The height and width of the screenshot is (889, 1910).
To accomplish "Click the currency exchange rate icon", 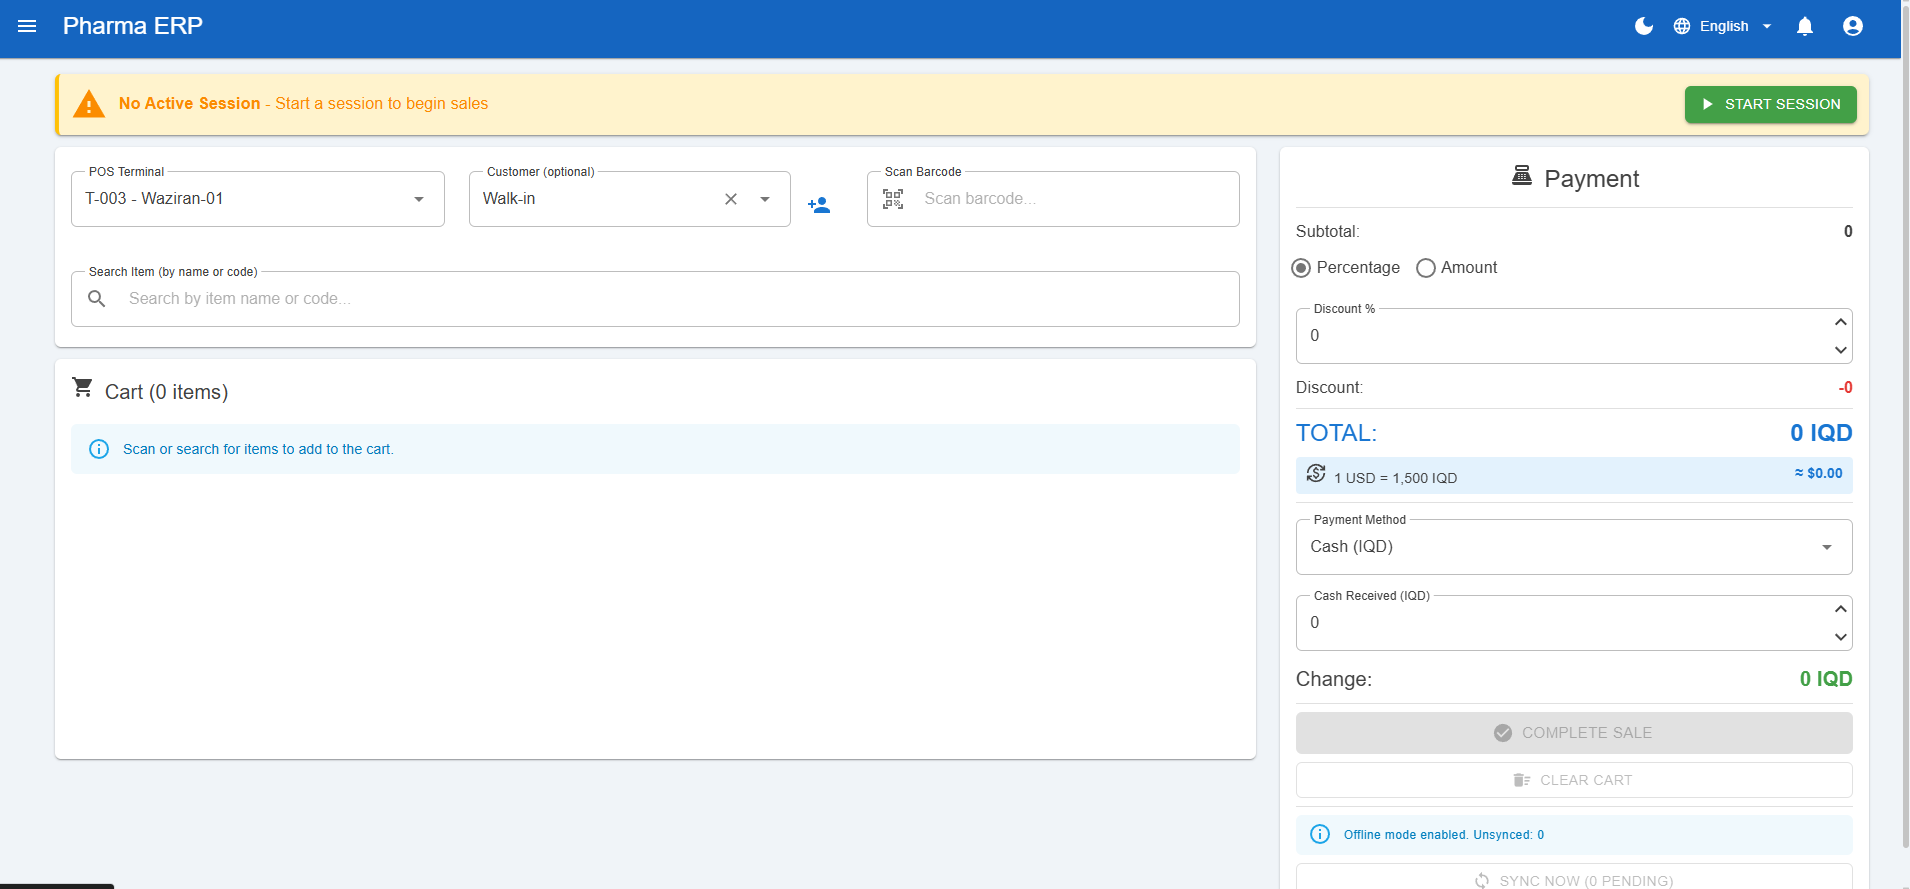I will [1316, 474].
